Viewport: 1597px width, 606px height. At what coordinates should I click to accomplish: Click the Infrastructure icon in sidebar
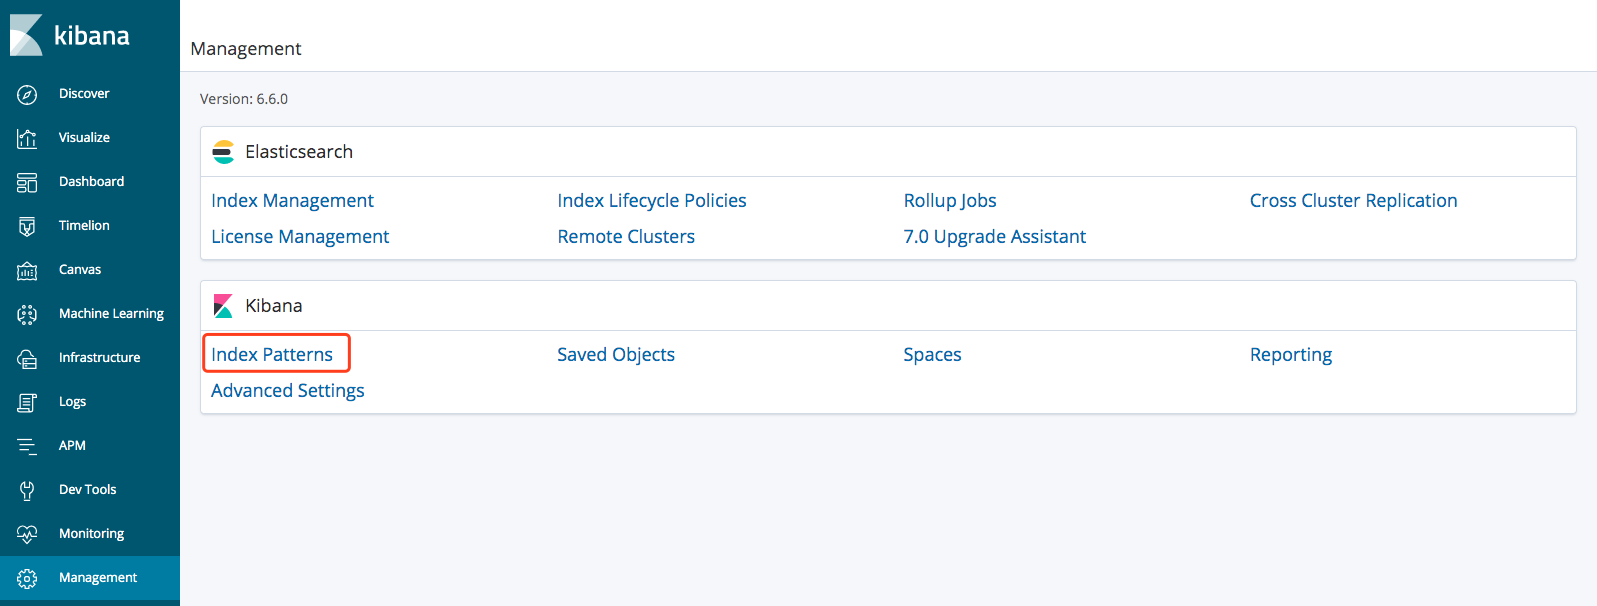[27, 358]
